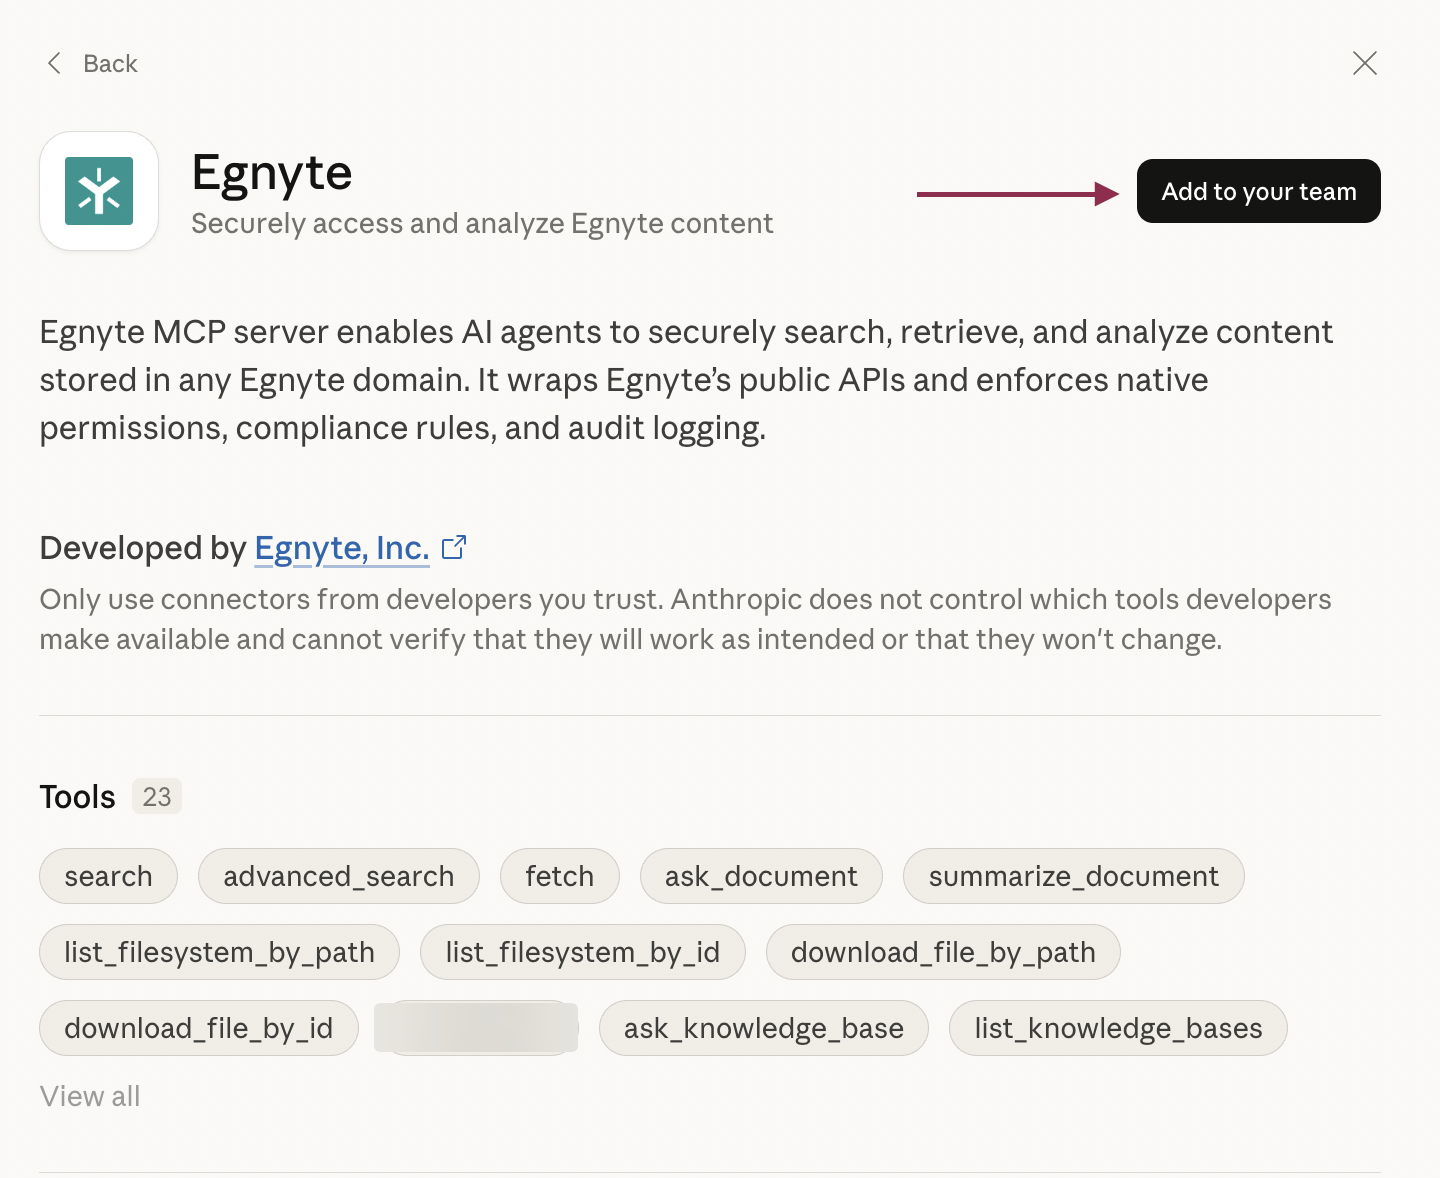Screen dimensions: 1440x1178
Task: Click the Tools count badge showing 23
Action: [x=156, y=797]
